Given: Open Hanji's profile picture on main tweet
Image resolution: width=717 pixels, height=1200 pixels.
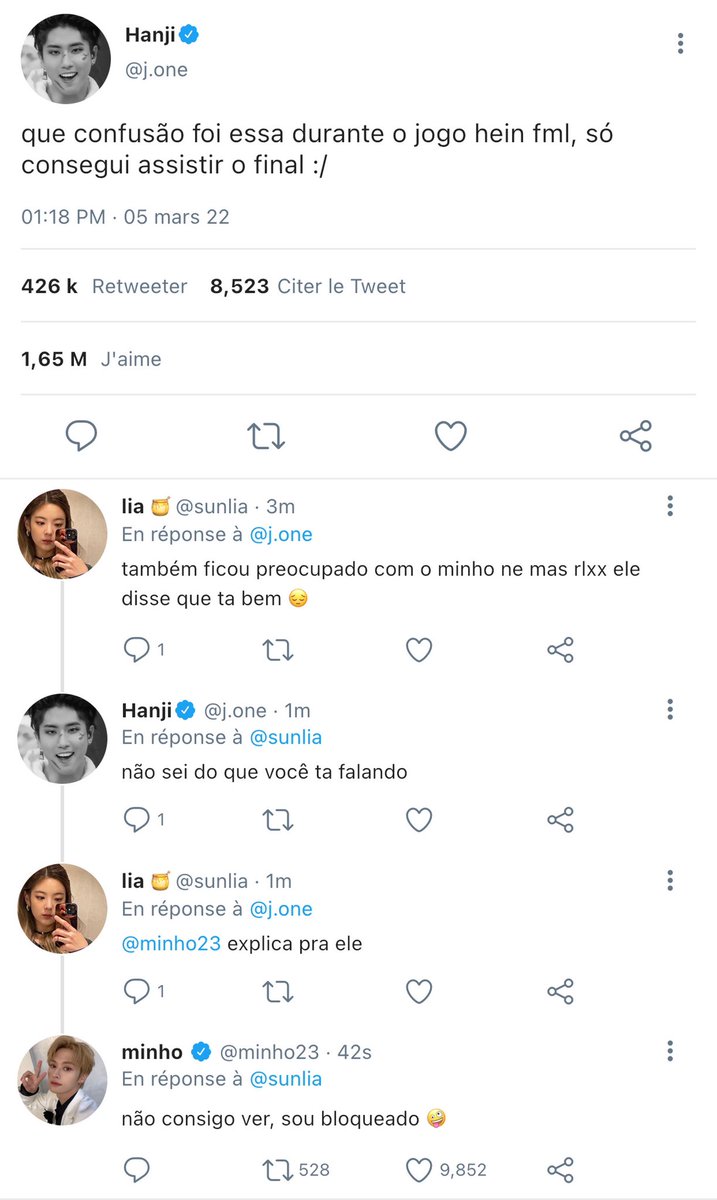Looking at the screenshot, I should click(x=65, y=59).
